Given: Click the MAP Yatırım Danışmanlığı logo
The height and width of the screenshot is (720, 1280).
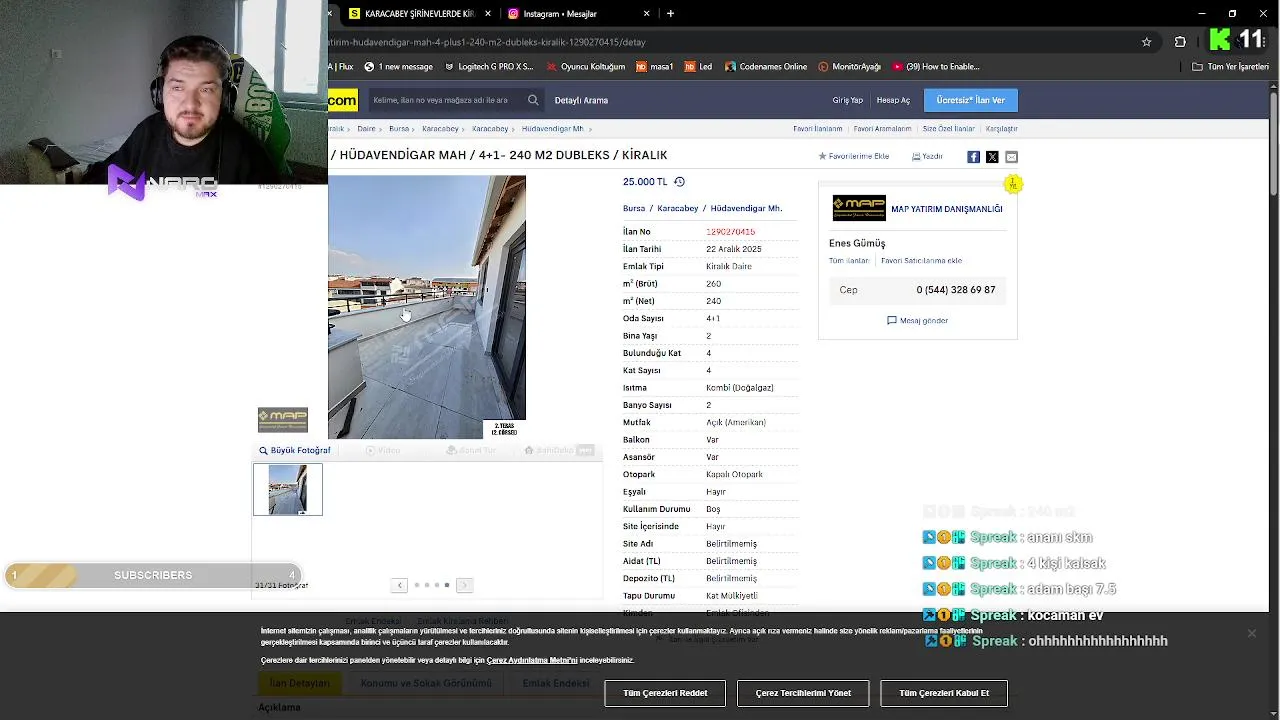Looking at the screenshot, I should click(x=859, y=208).
